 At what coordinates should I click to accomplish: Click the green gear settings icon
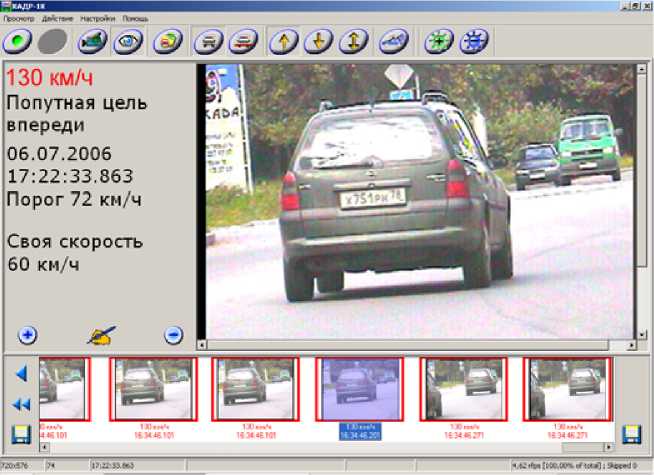coord(434,42)
